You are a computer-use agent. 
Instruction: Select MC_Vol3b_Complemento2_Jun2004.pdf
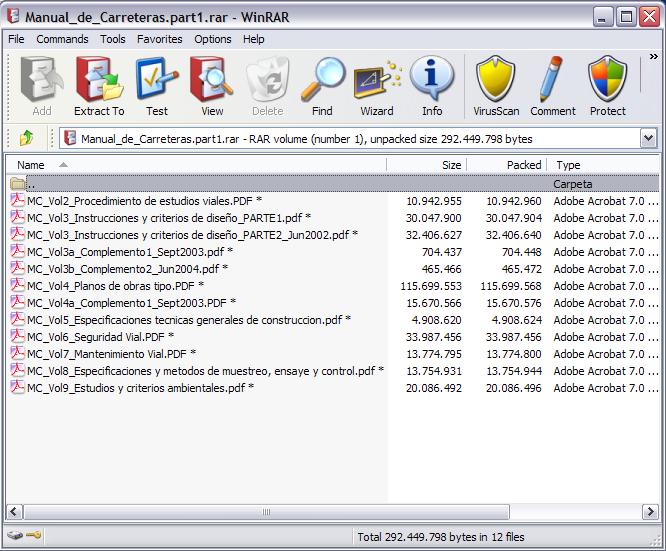point(127,269)
